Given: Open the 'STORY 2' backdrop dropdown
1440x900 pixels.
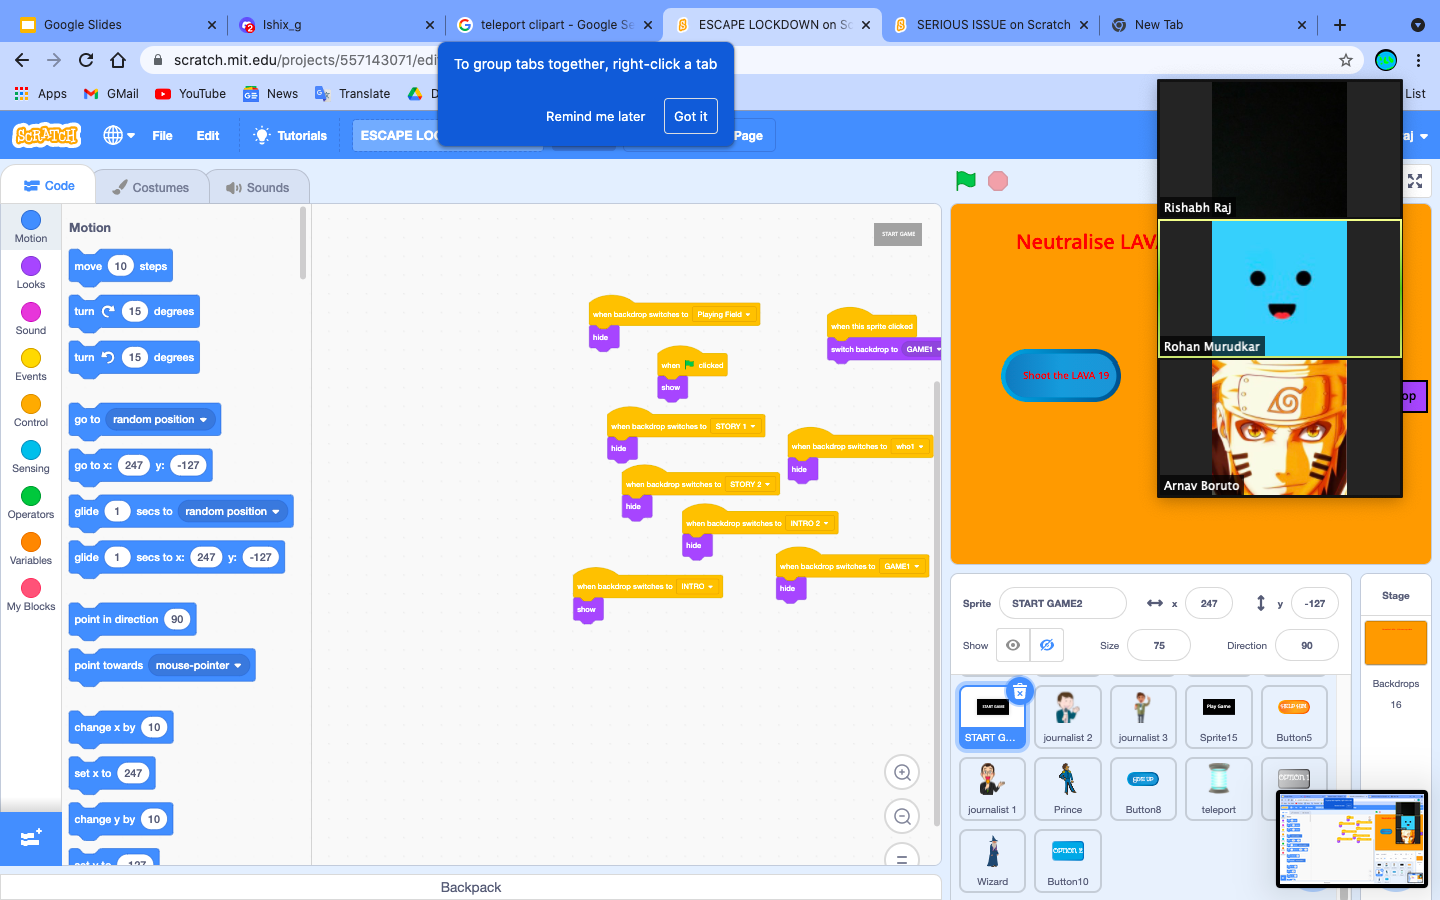Looking at the screenshot, I should 750,484.
